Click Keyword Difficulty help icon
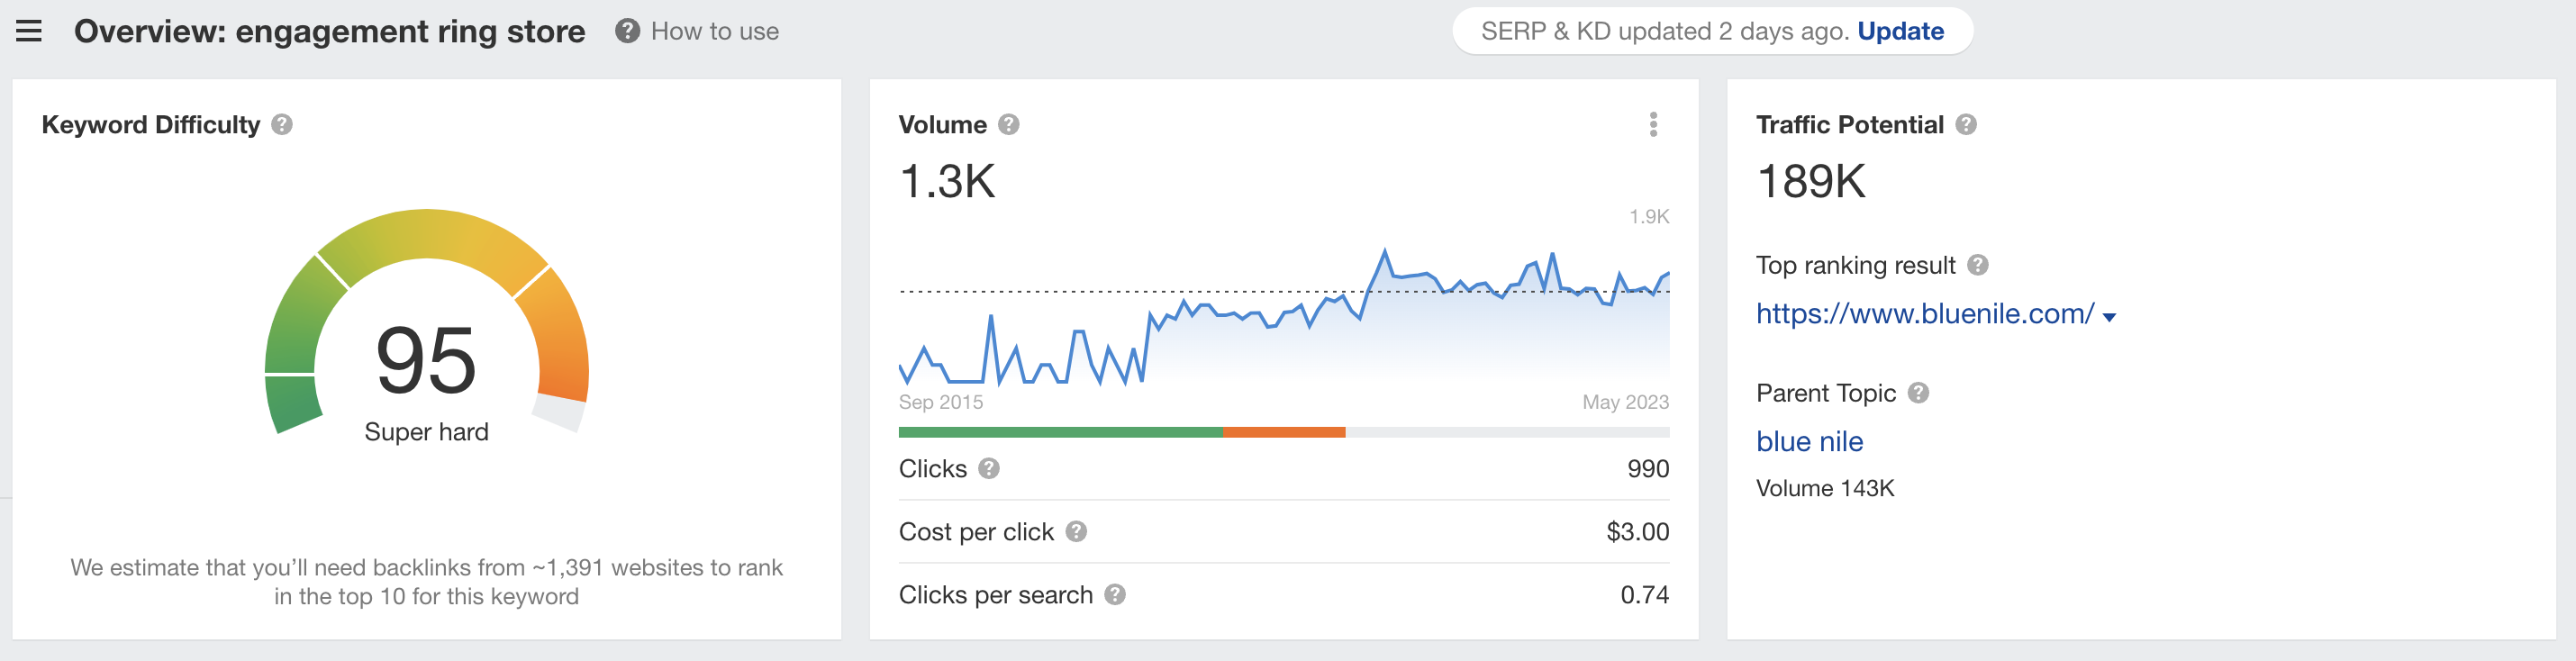The image size is (2576, 661). pyautogui.click(x=282, y=125)
